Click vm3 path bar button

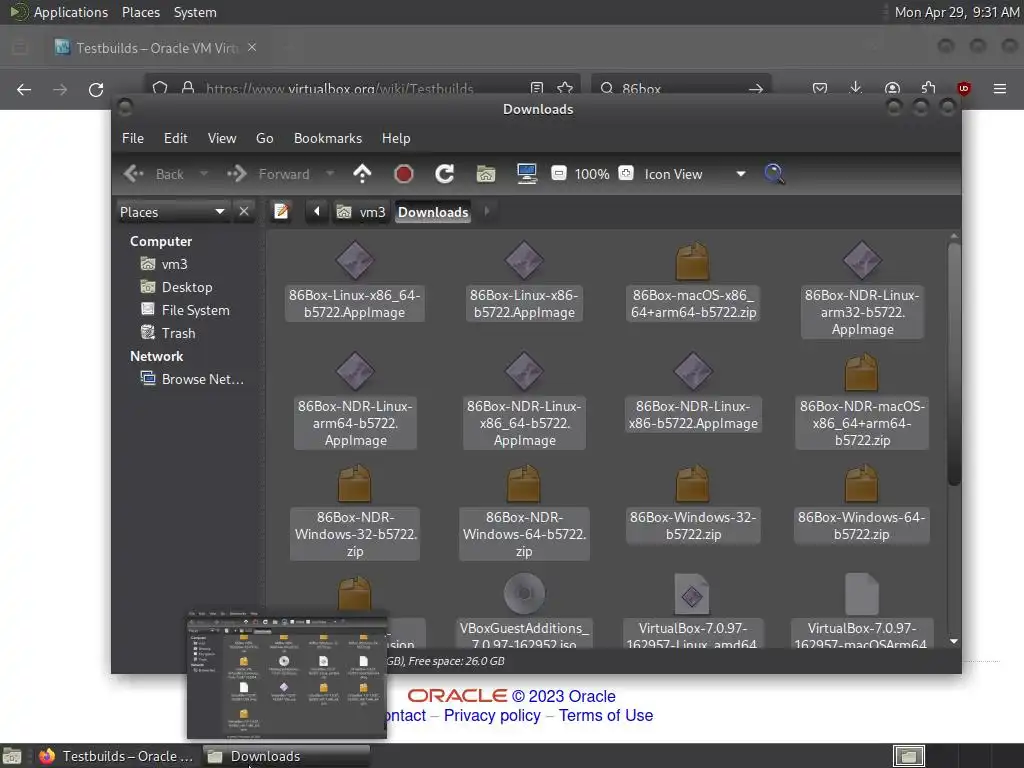click(x=361, y=212)
